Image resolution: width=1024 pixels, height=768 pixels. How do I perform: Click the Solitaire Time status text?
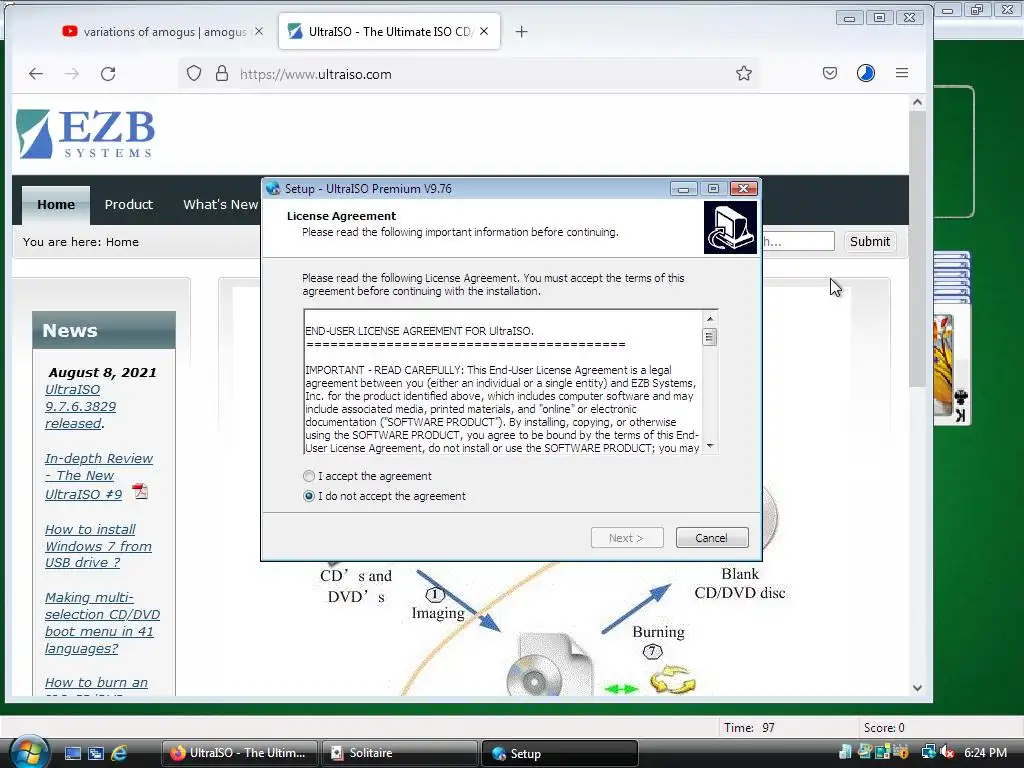pos(749,728)
